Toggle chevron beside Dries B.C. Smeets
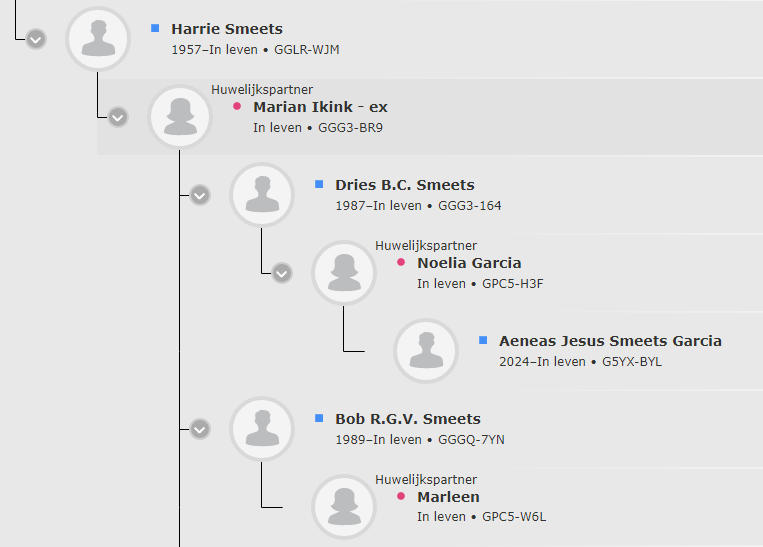 (x=200, y=195)
